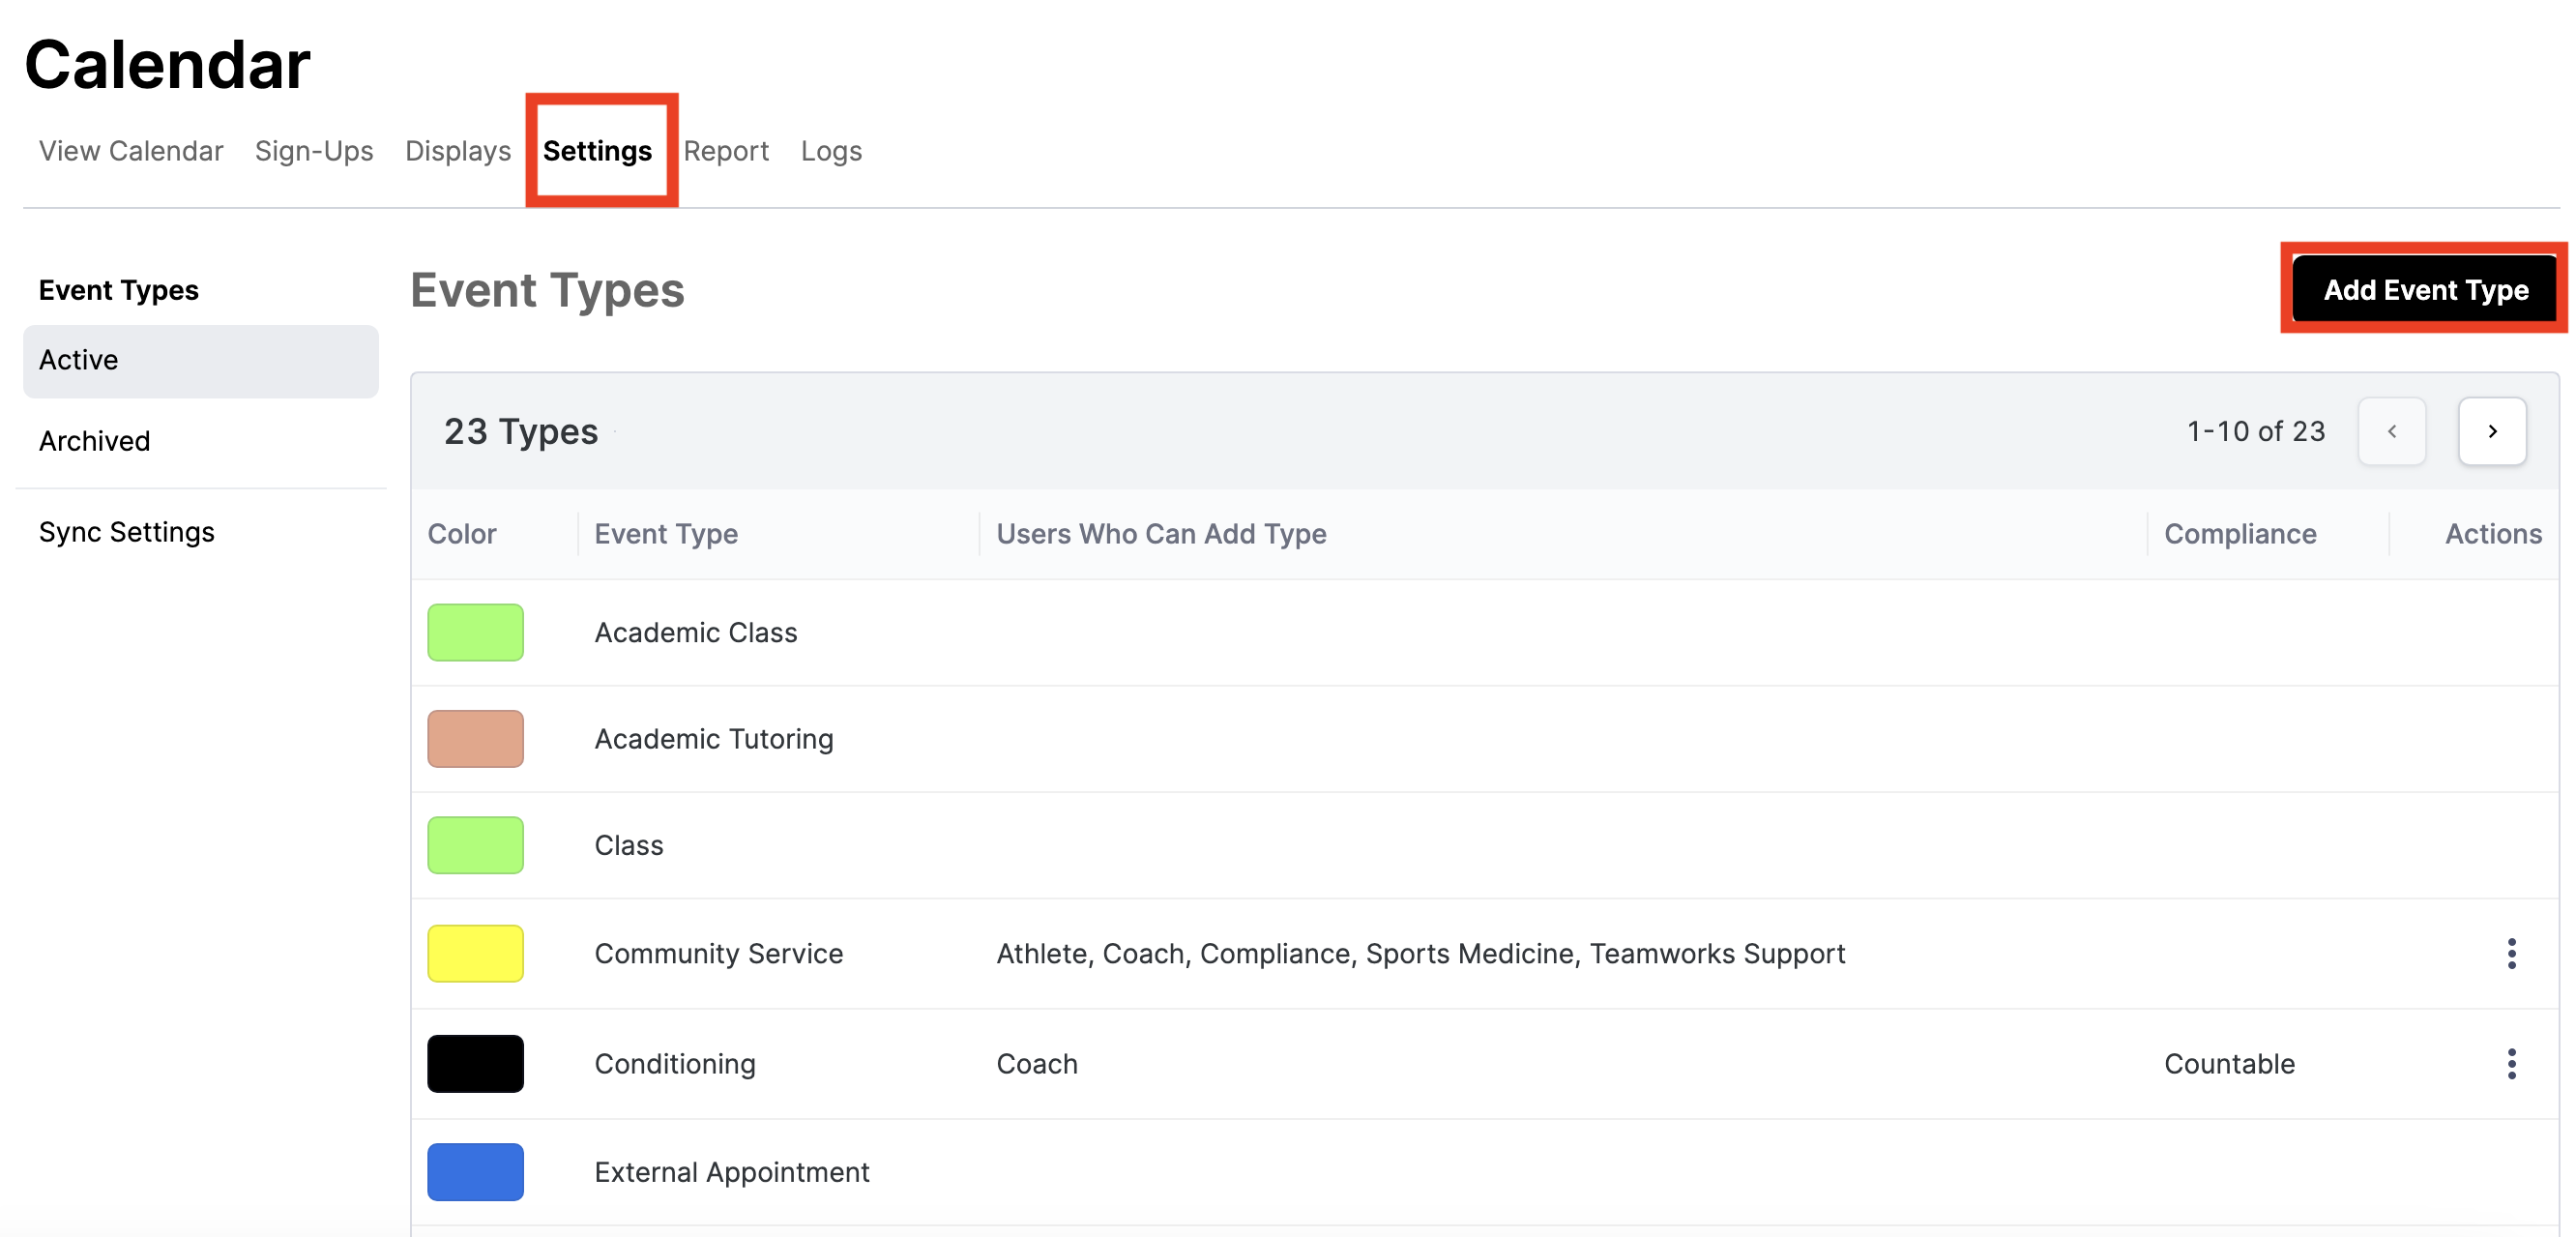Click the green Academic Class color swatch
This screenshot has width=2576, height=1237.
(475, 632)
